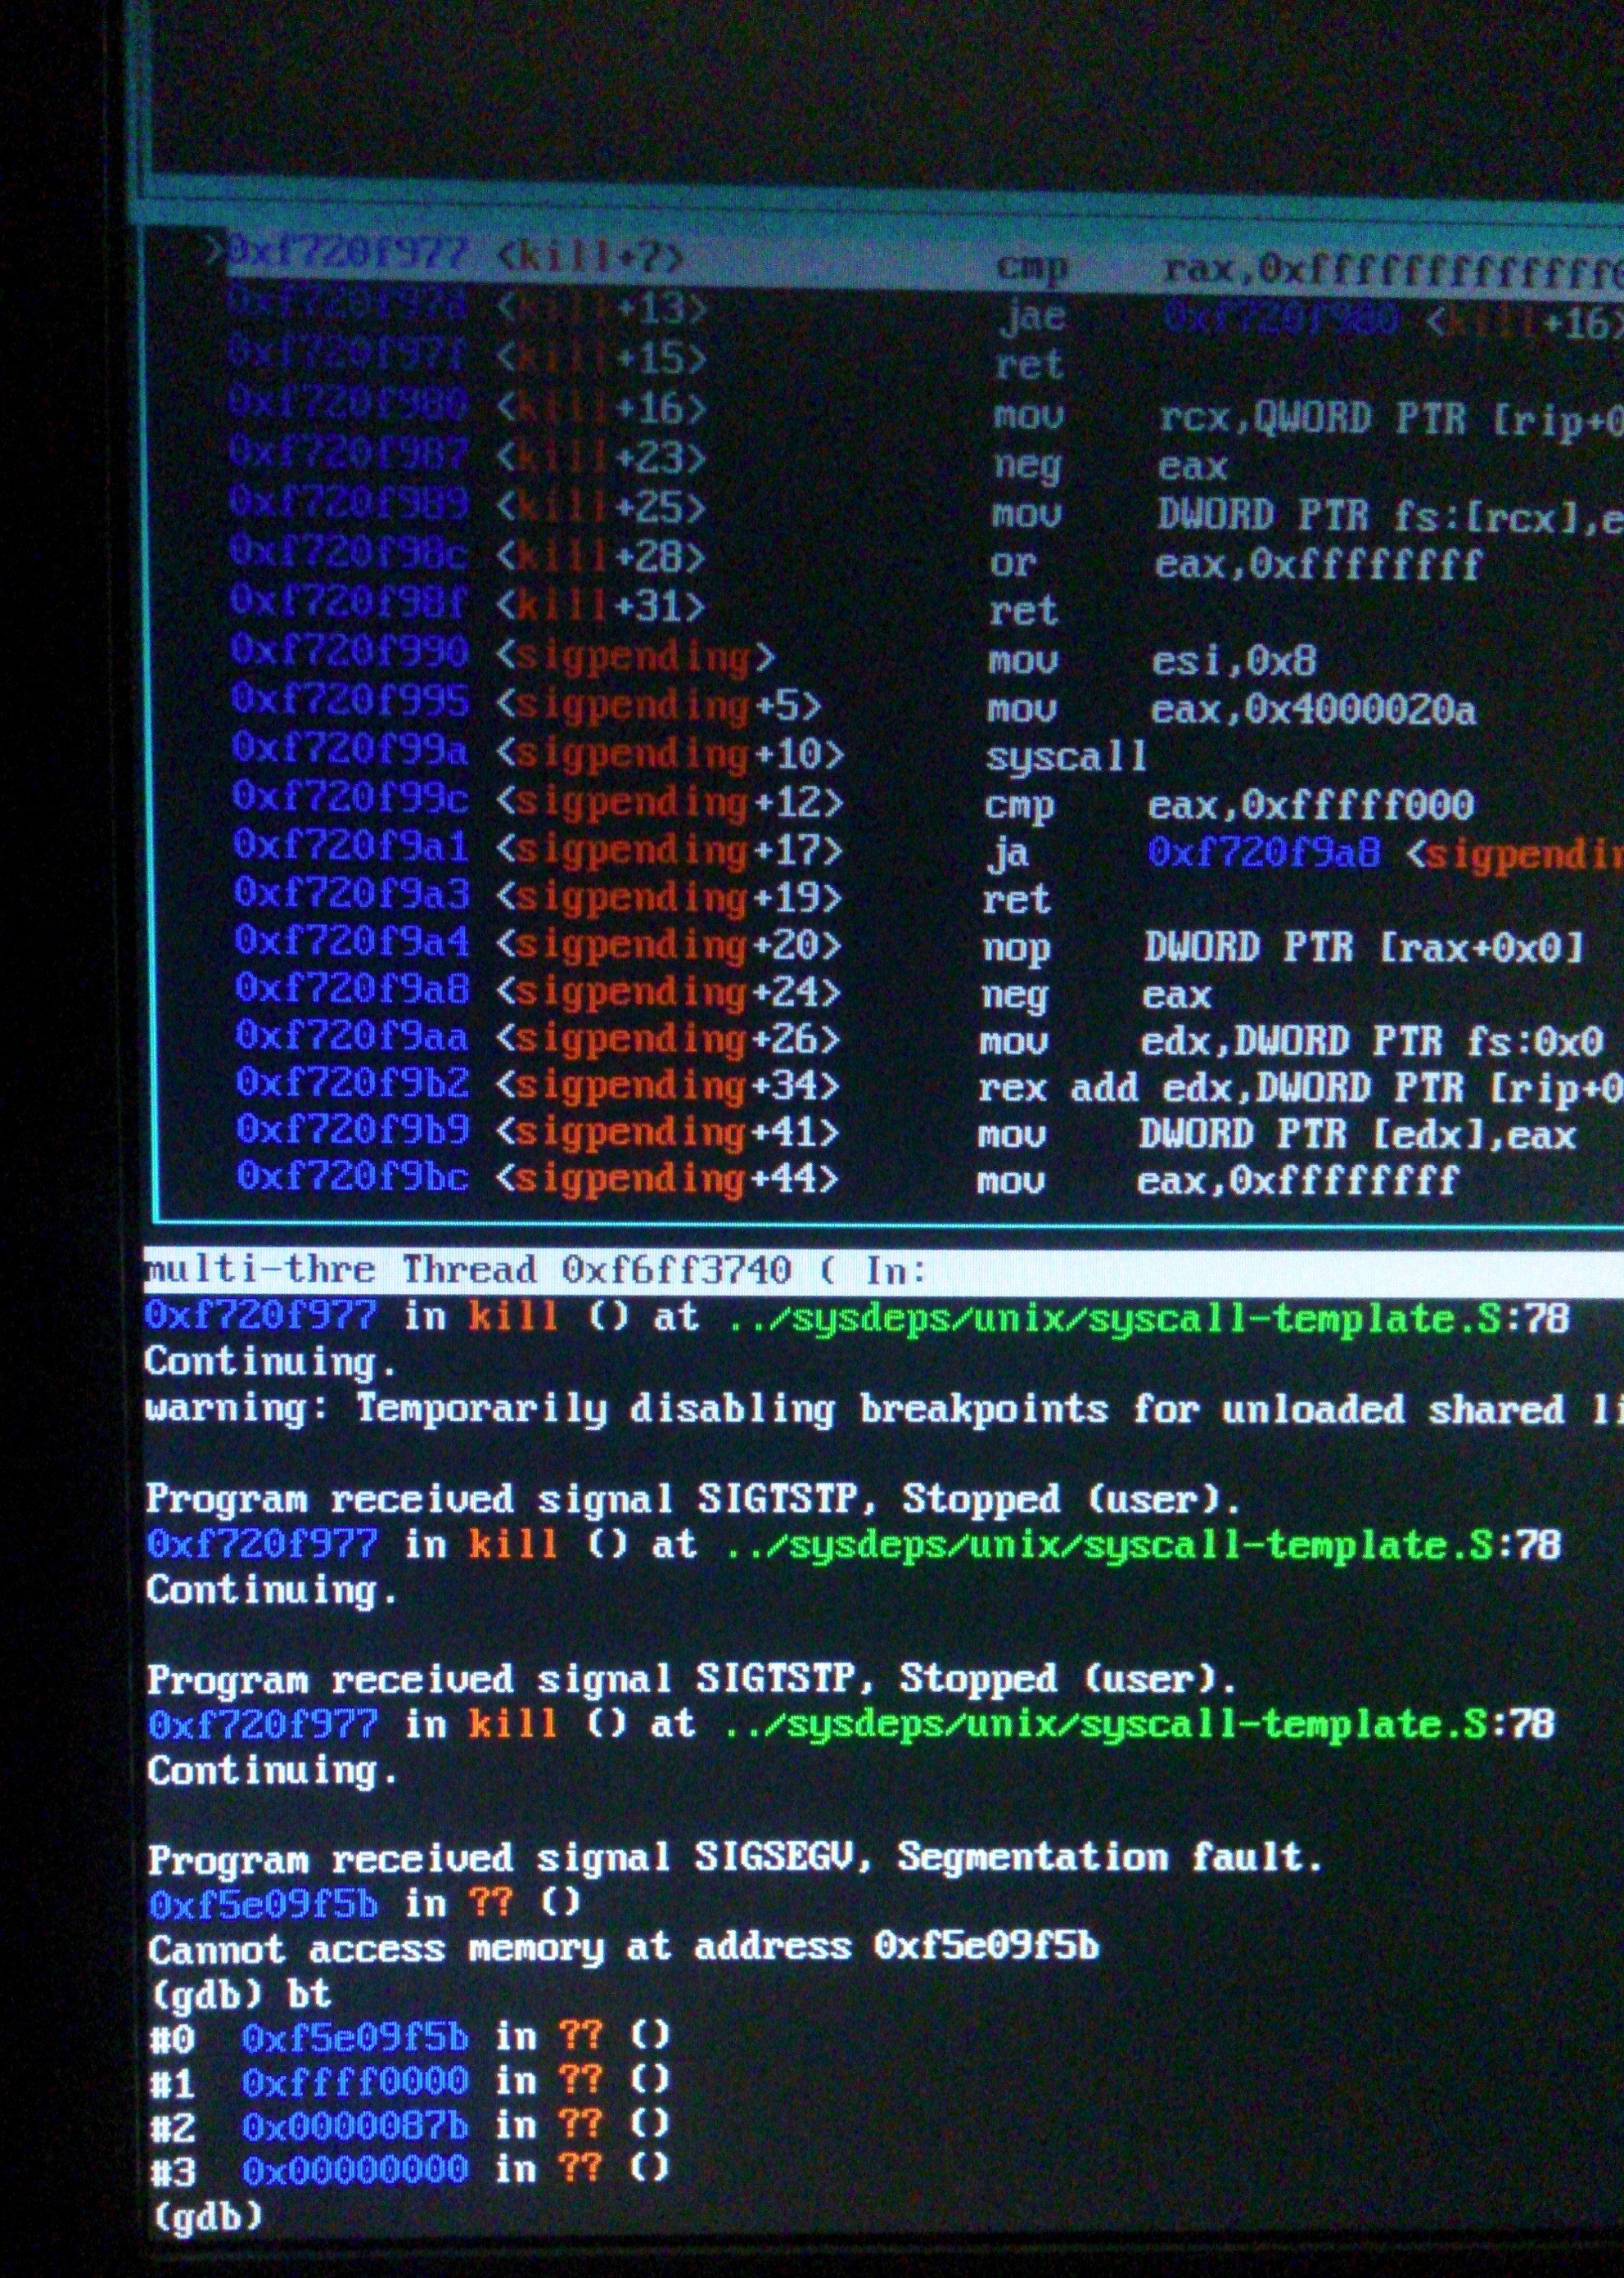The width and height of the screenshot is (1624, 2278).
Task: Click the 'Cannot access memory at address' message
Action: tap(623, 1947)
